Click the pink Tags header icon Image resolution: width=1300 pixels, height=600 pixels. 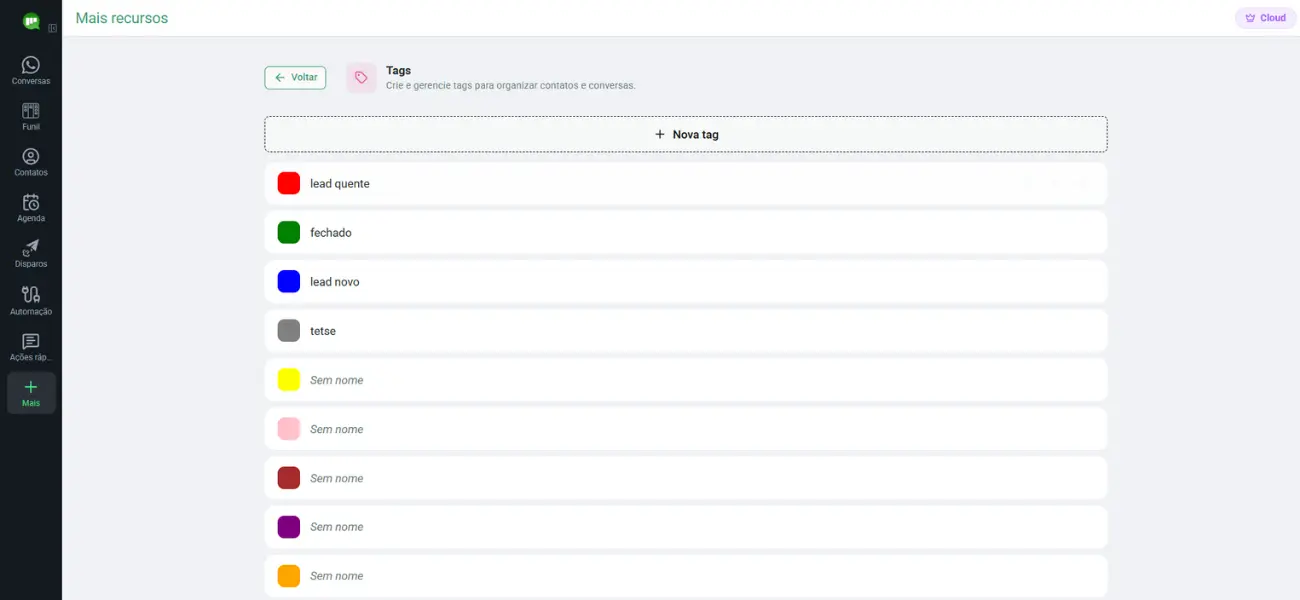[361, 78]
